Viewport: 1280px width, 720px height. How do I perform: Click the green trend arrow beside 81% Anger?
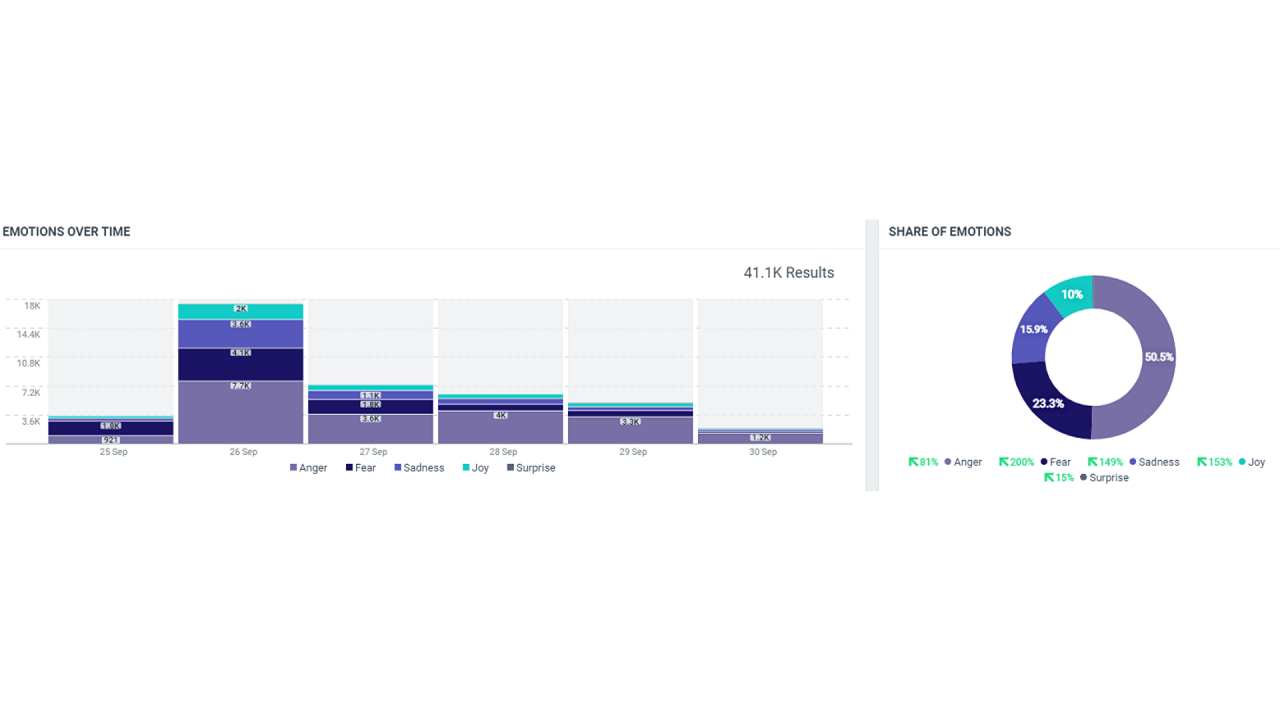click(x=913, y=462)
